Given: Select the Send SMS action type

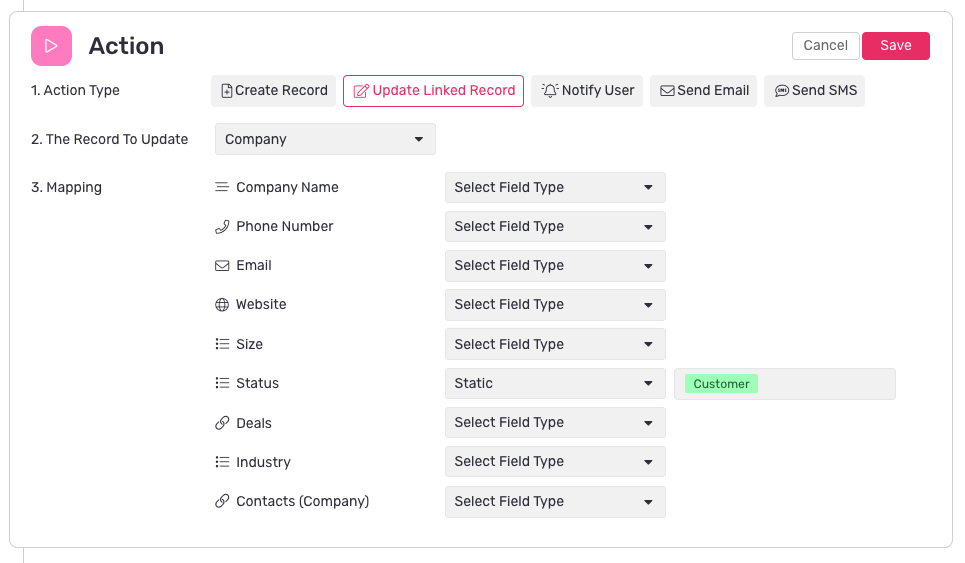Looking at the screenshot, I should (815, 90).
